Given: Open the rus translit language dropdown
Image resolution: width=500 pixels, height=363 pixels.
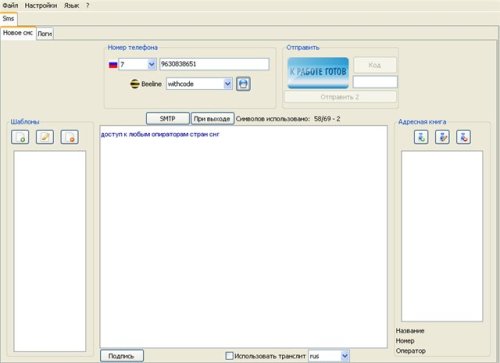Looking at the screenshot, I should [345, 356].
